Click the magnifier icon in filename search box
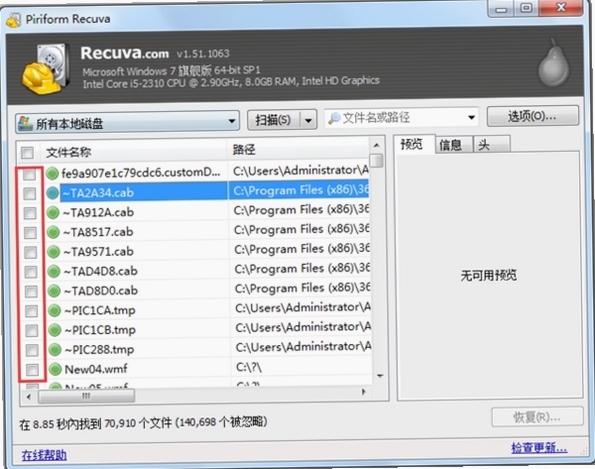 [334, 118]
